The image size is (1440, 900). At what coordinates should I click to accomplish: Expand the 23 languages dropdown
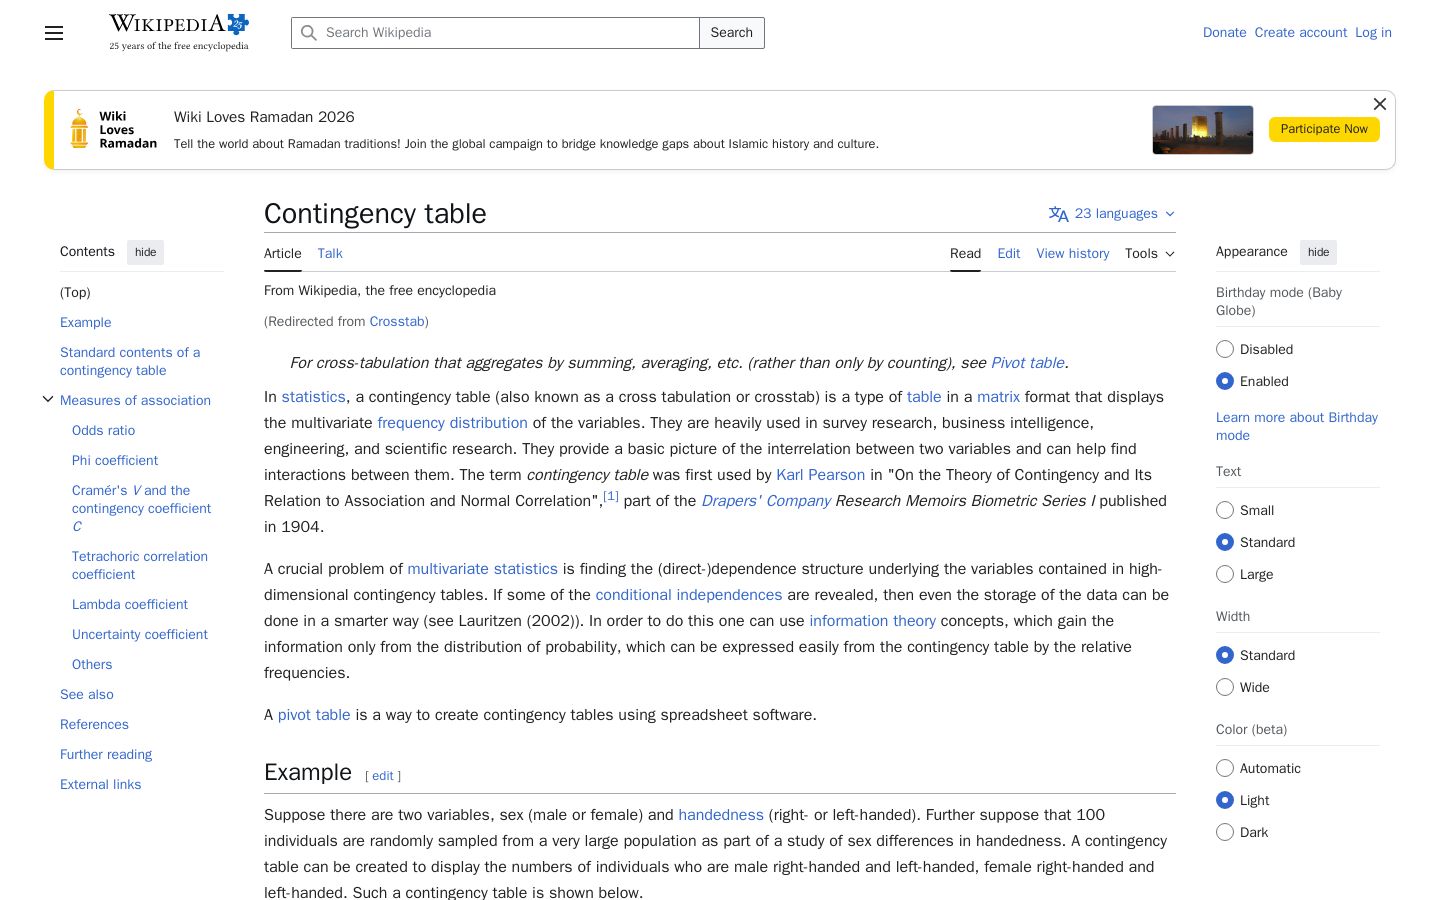click(1112, 214)
